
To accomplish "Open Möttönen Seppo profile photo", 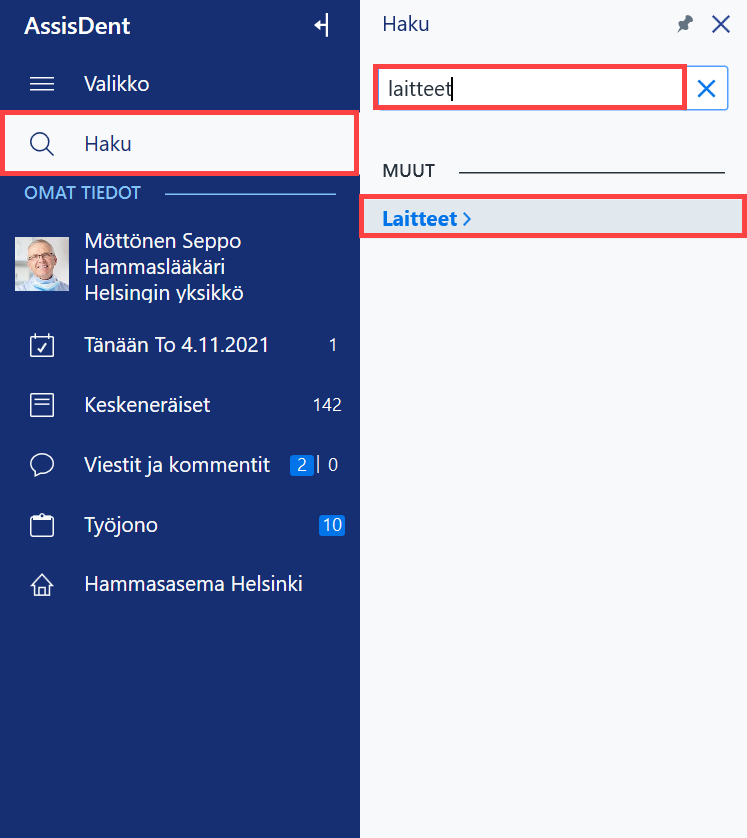I will coord(42,264).
